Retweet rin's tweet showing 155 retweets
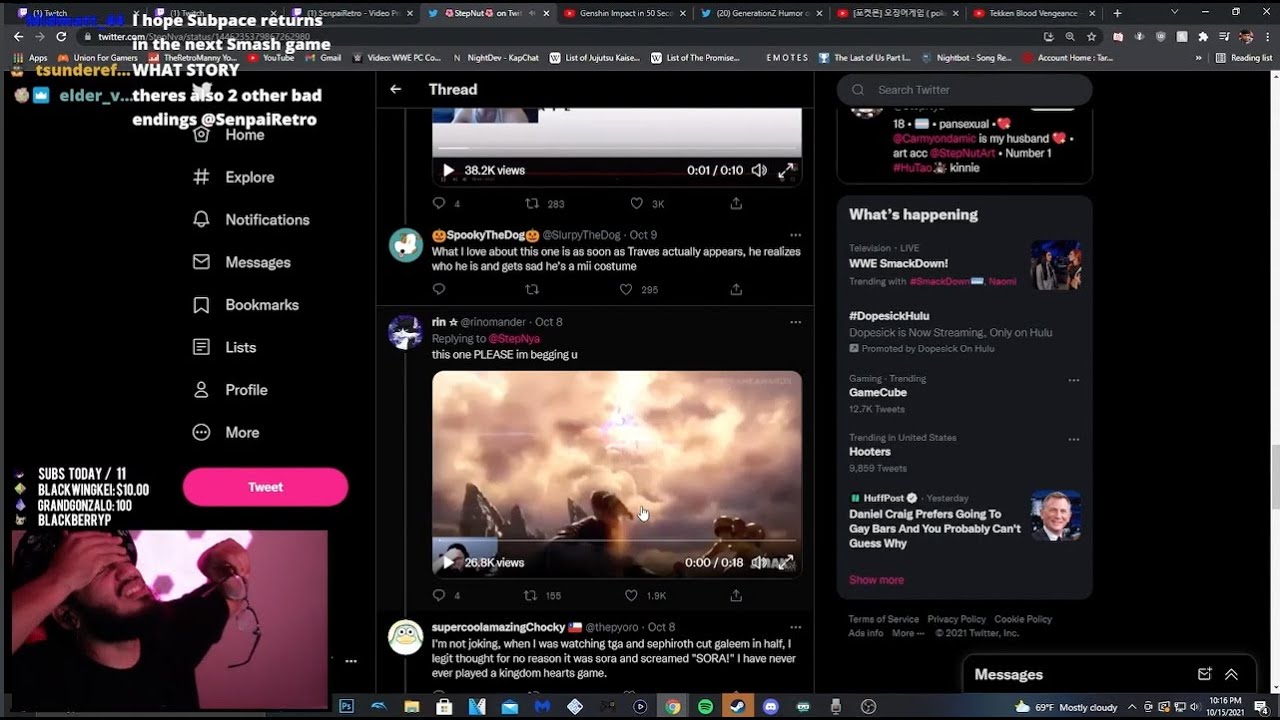Image resolution: width=1280 pixels, height=720 pixels. coord(532,595)
